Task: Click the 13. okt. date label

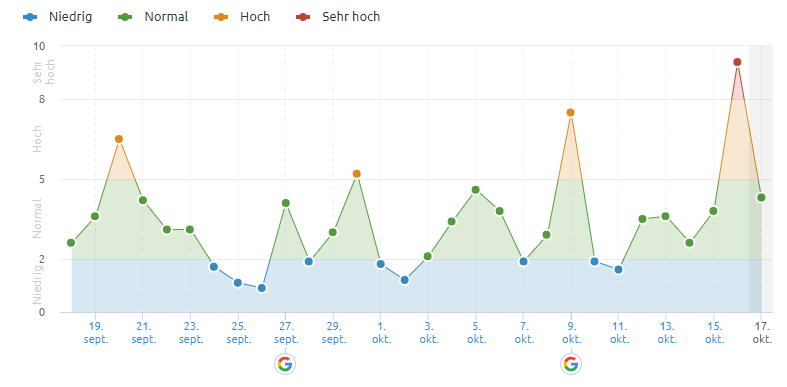Action: [667, 333]
